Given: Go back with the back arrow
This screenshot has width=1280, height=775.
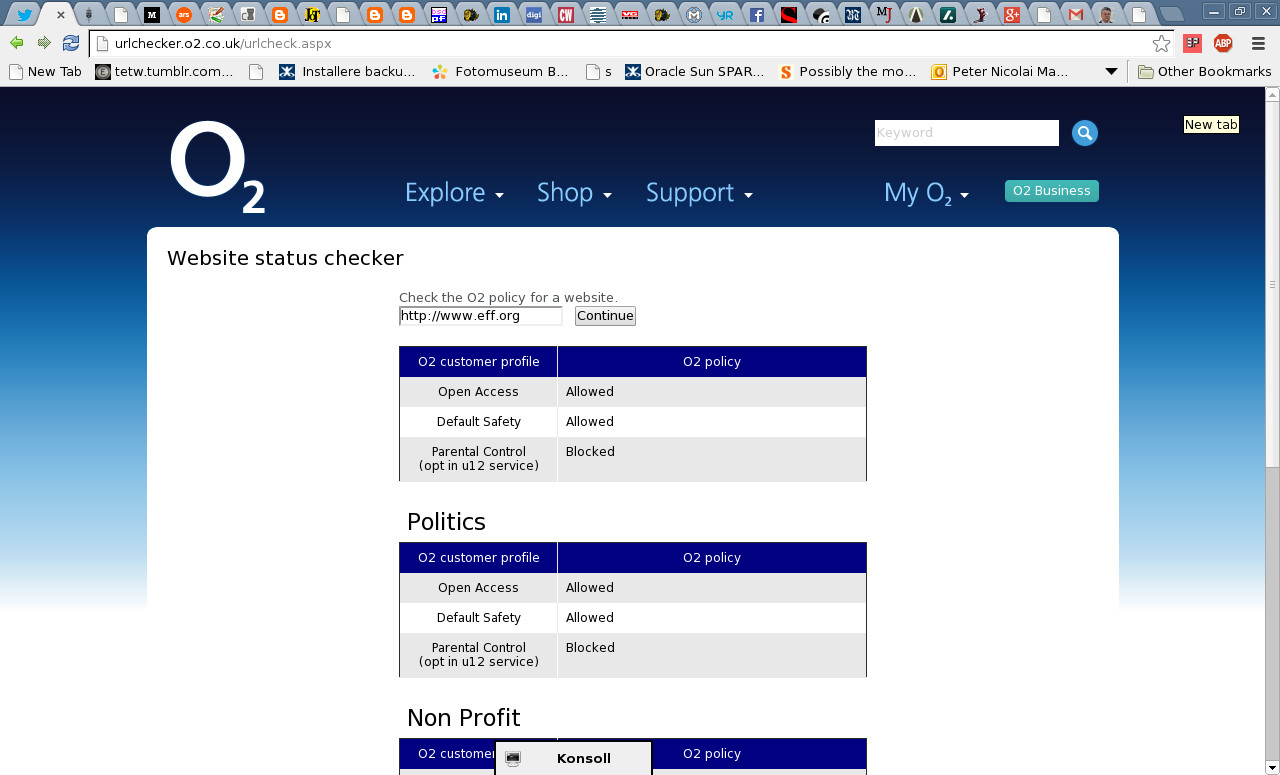Looking at the screenshot, I should click(17, 43).
